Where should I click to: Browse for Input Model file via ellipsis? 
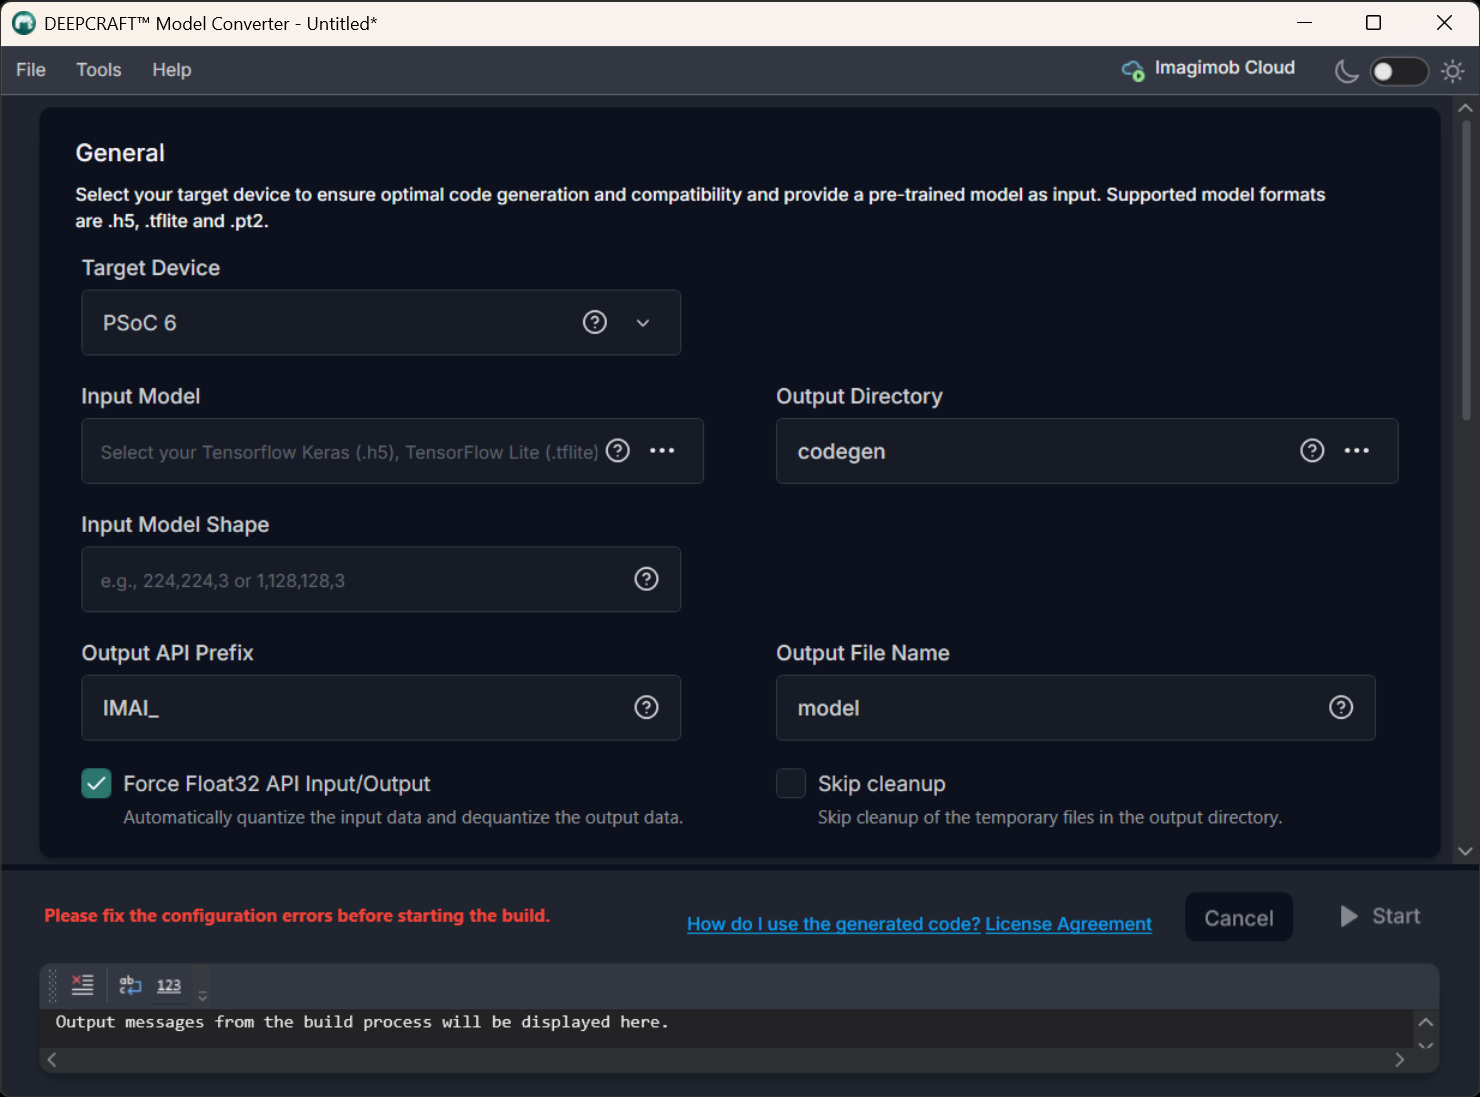(662, 451)
